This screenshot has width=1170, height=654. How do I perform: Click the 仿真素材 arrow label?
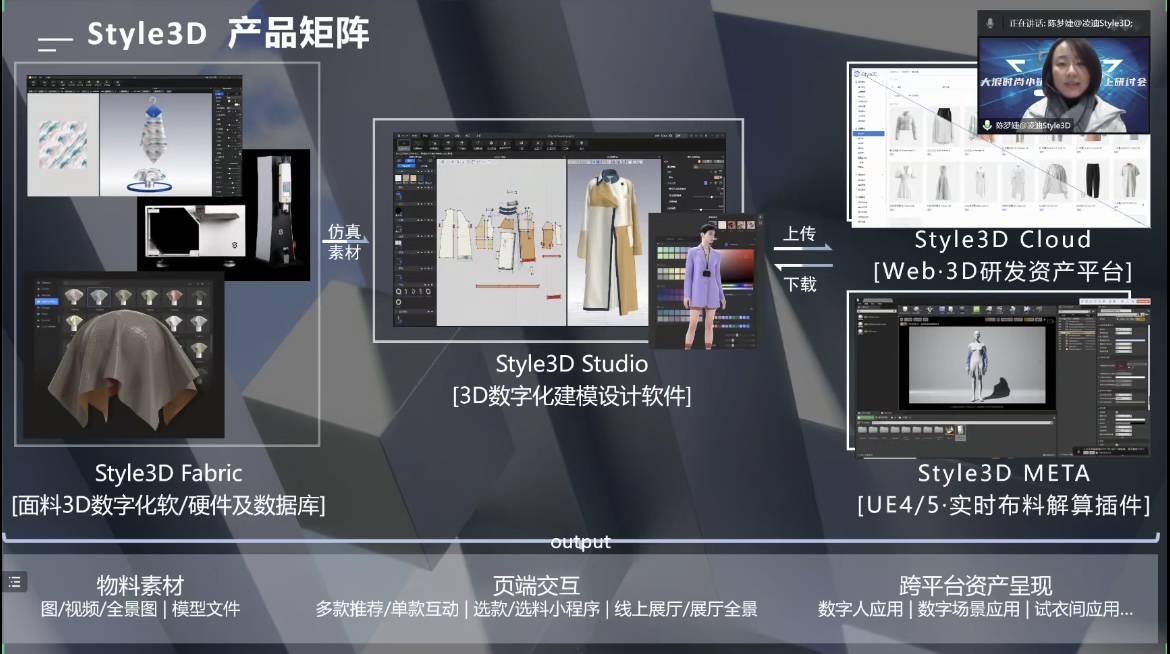(x=345, y=242)
